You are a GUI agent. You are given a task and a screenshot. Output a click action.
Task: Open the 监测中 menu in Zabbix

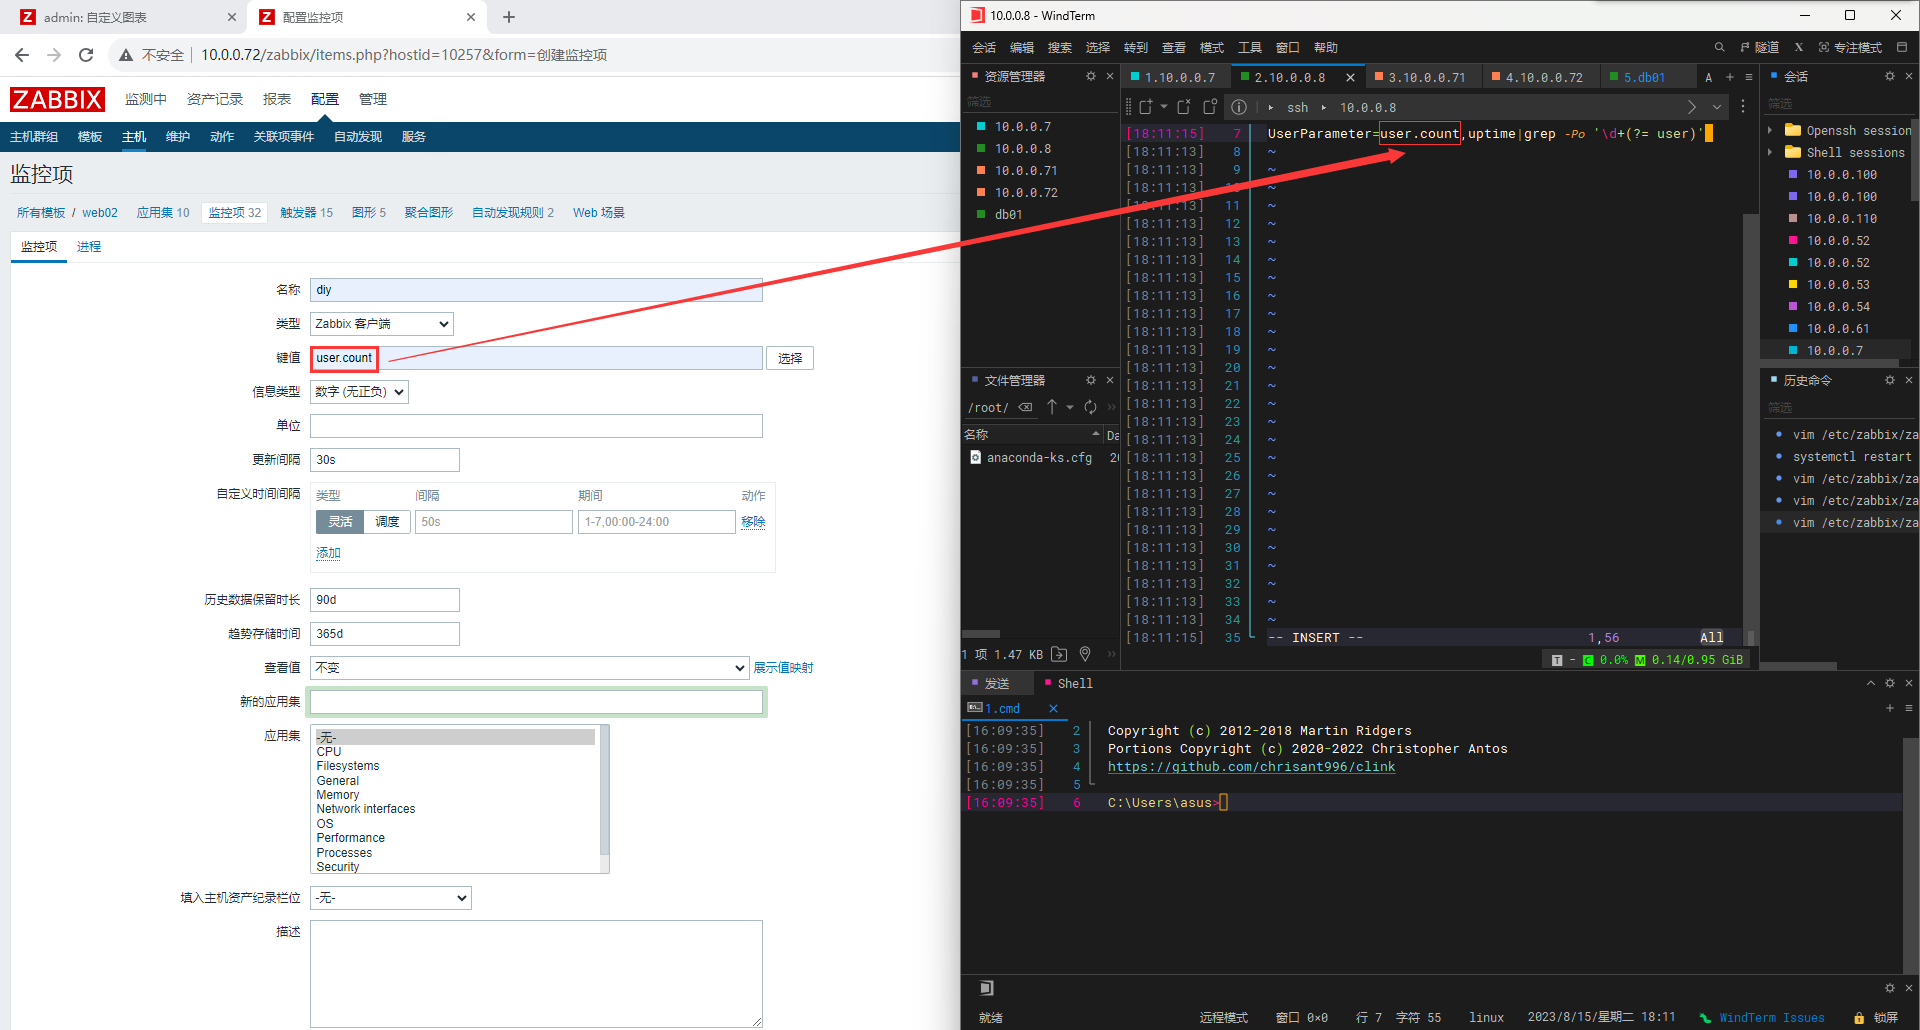click(x=146, y=99)
